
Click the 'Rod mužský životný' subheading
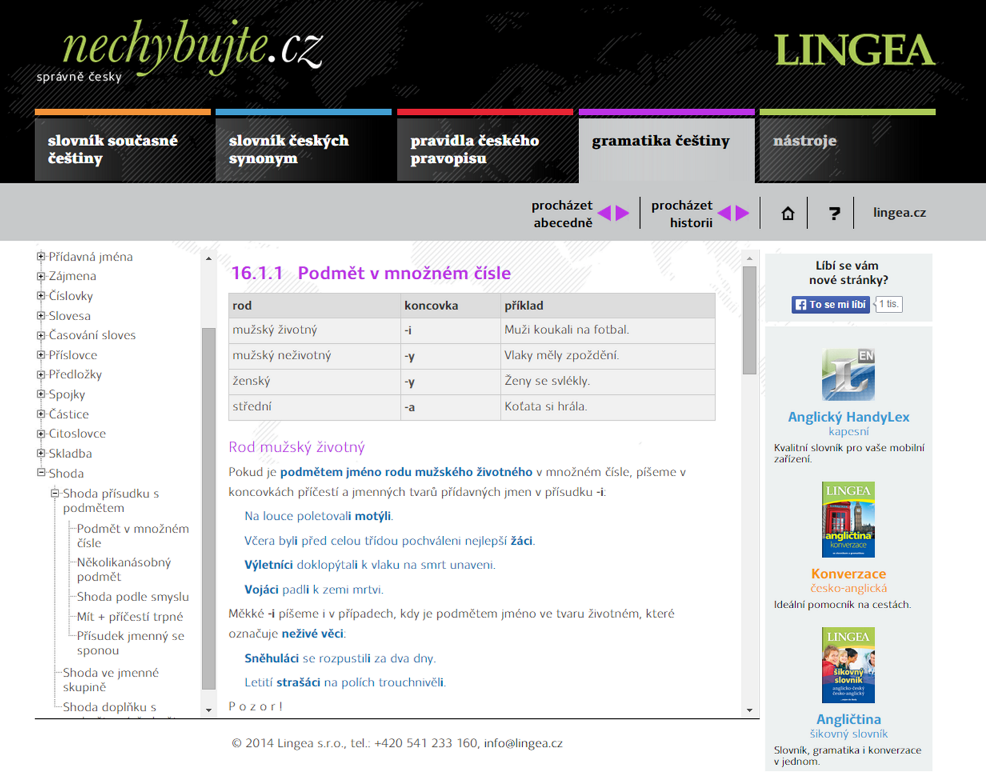coord(297,447)
